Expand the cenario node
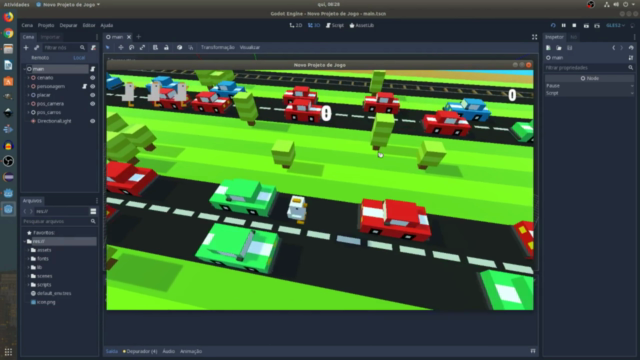The image size is (640, 360). click(28, 78)
